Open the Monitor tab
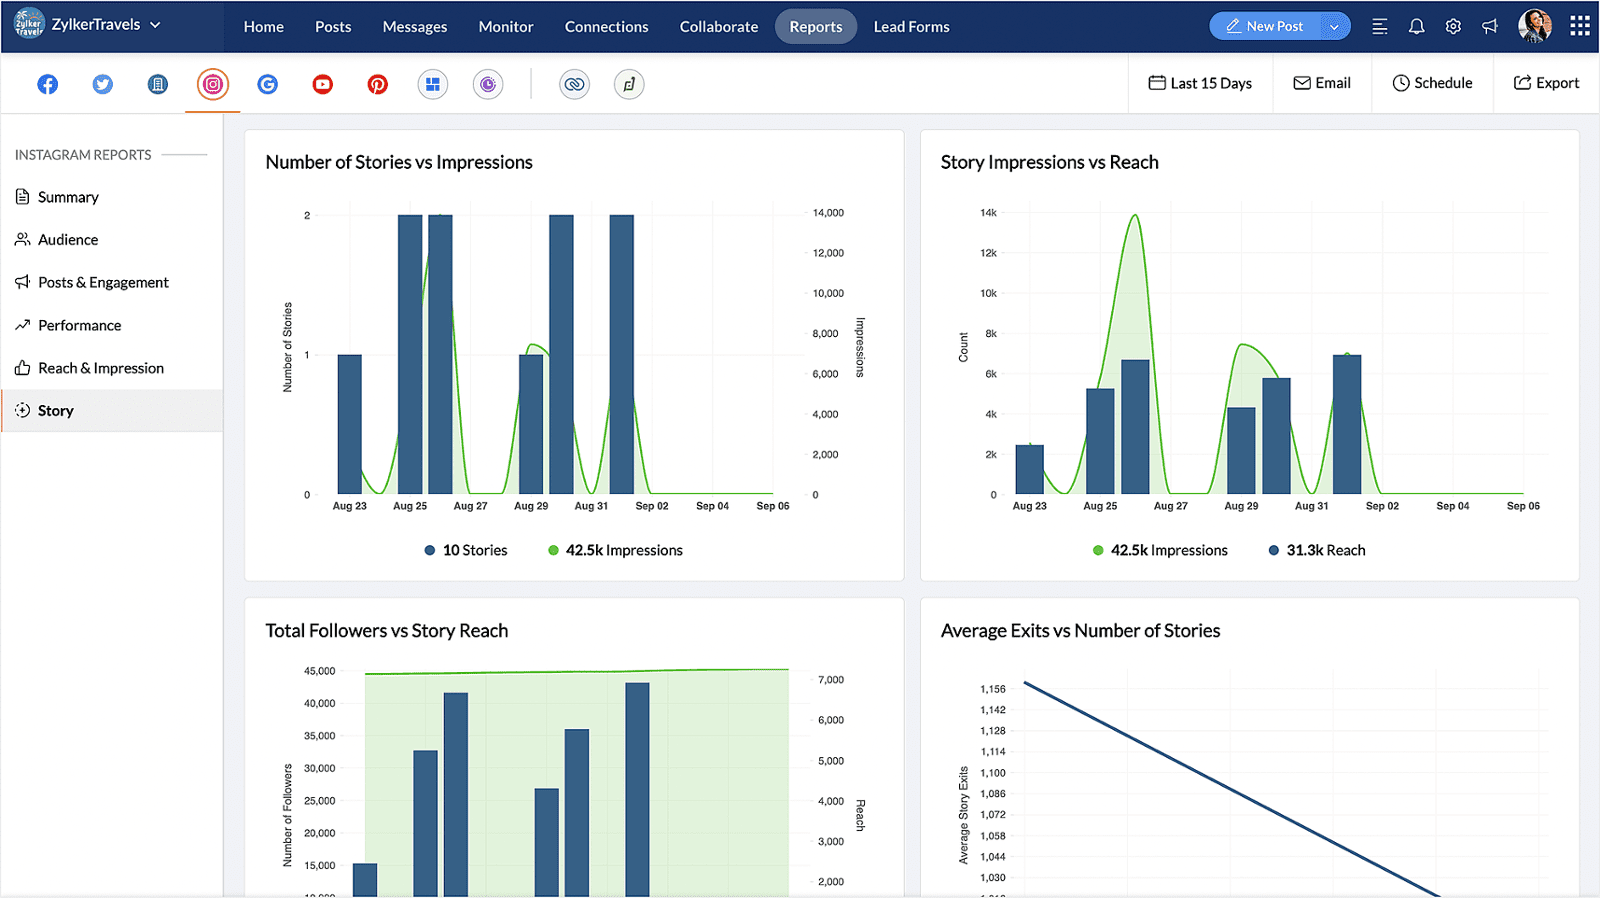 click(506, 27)
